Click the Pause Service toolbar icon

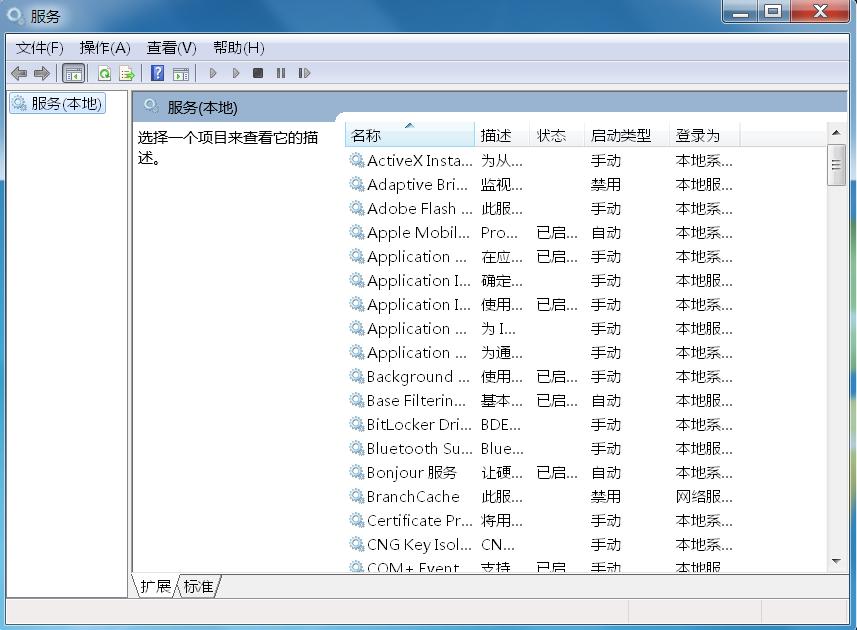coord(281,72)
